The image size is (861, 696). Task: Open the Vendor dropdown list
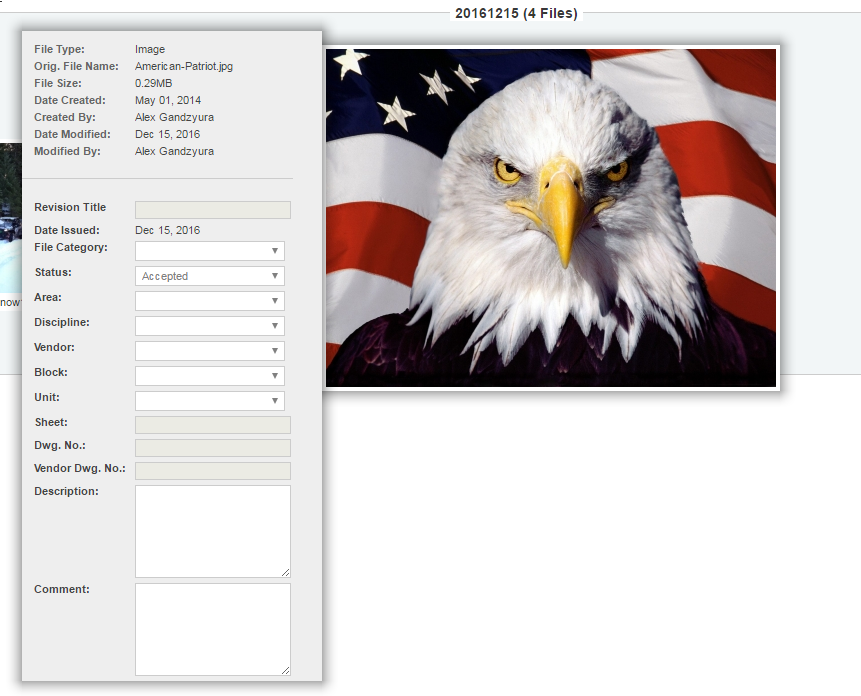click(x=210, y=351)
